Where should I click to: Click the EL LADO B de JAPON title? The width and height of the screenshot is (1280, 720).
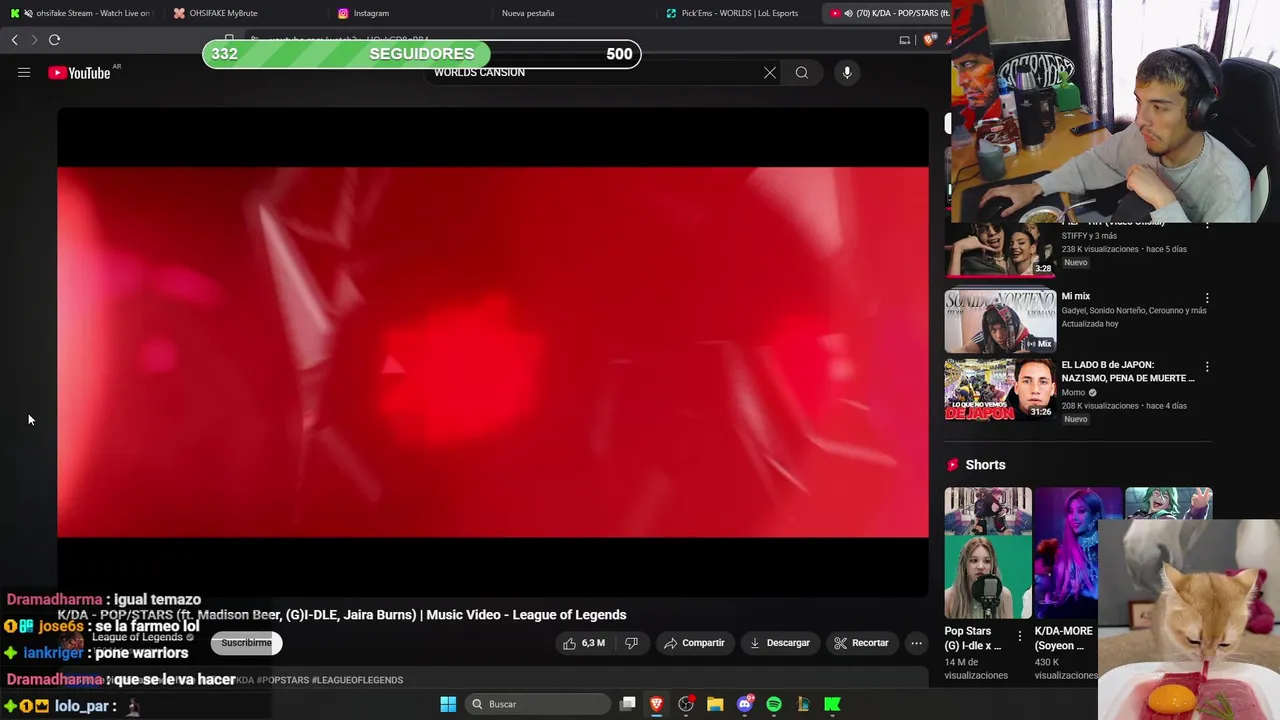pyautogui.click(x=1128, y=371)
